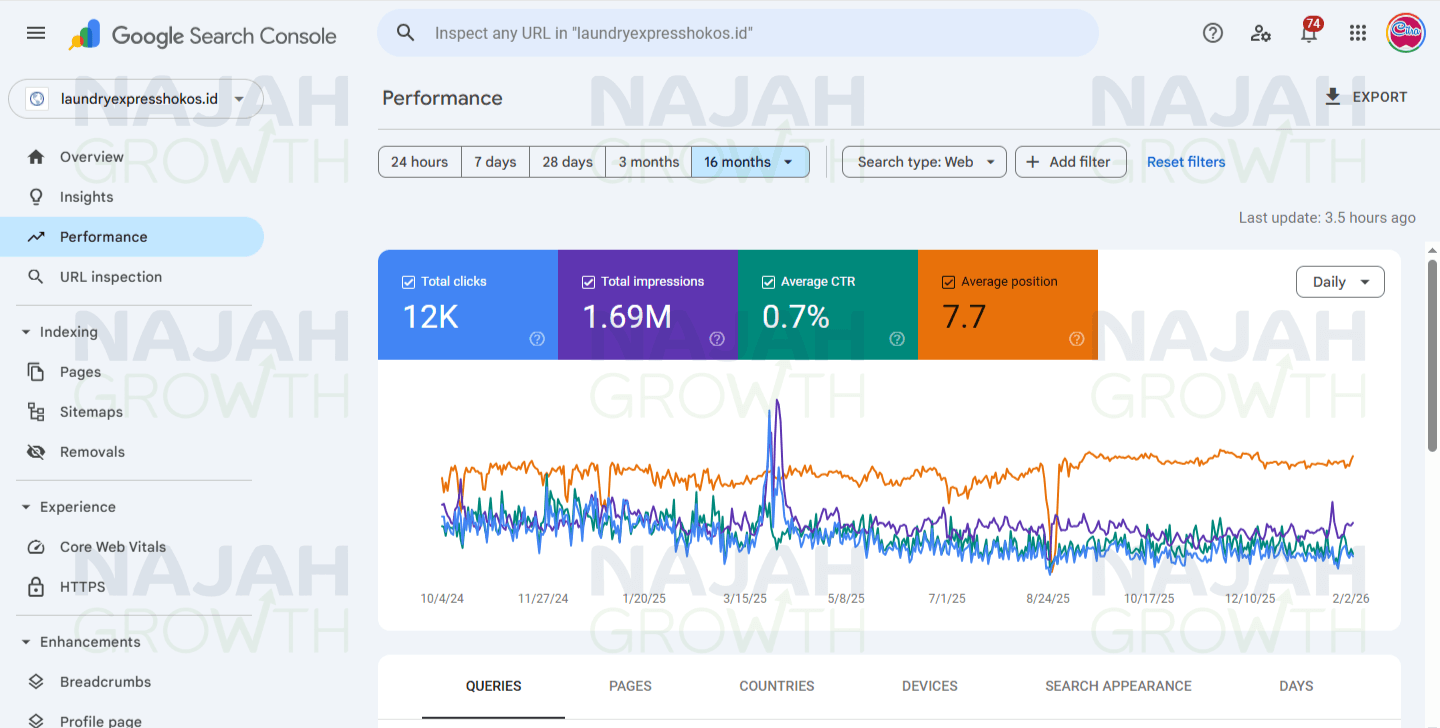This screenshot has height=728, width=1440.
Task: Click the Insights lightbulb icon
Action: coord(36,197)
